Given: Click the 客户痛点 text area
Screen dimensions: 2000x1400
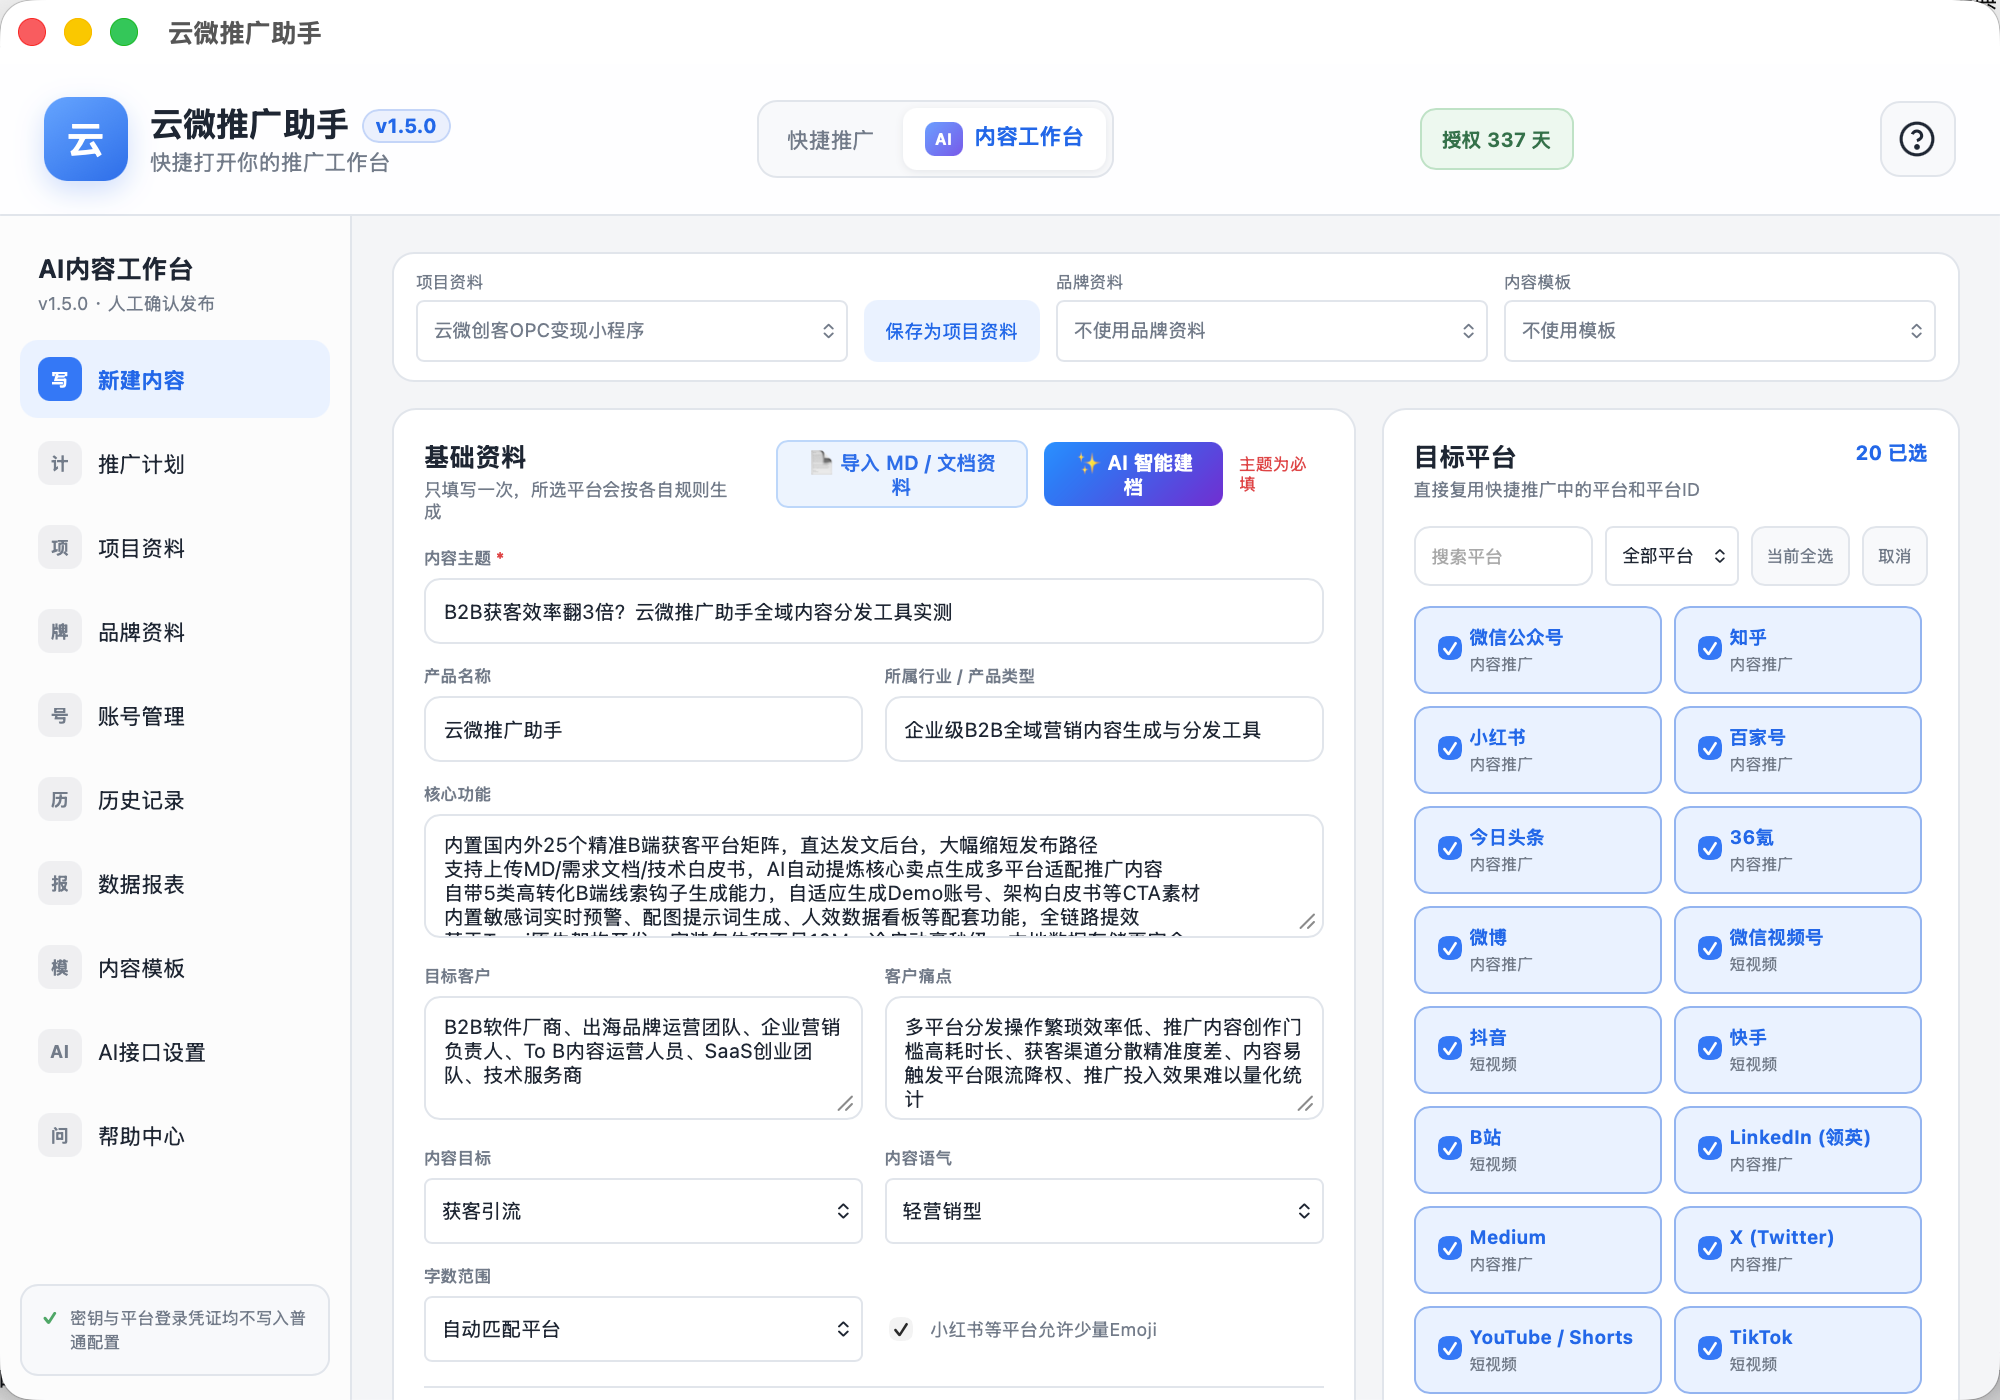Looking at the screenshot, I should coord(1104,1058).
